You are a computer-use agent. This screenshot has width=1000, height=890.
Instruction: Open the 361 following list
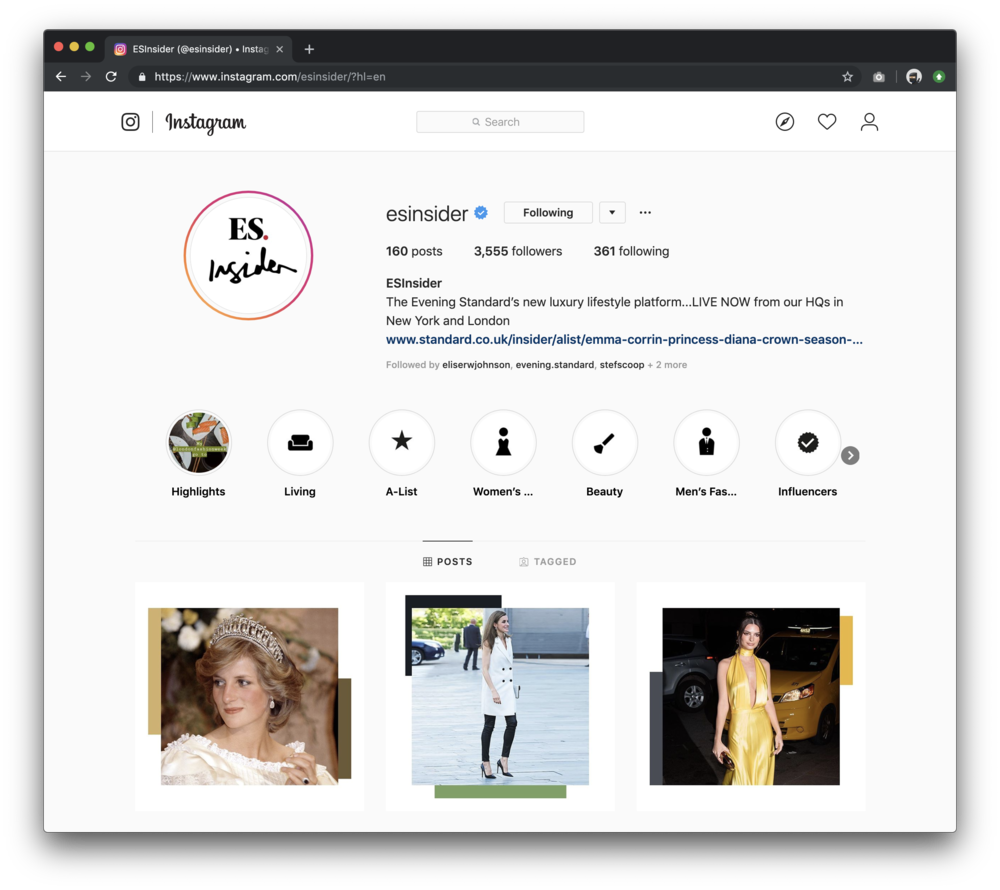click(x=631, y=251)
